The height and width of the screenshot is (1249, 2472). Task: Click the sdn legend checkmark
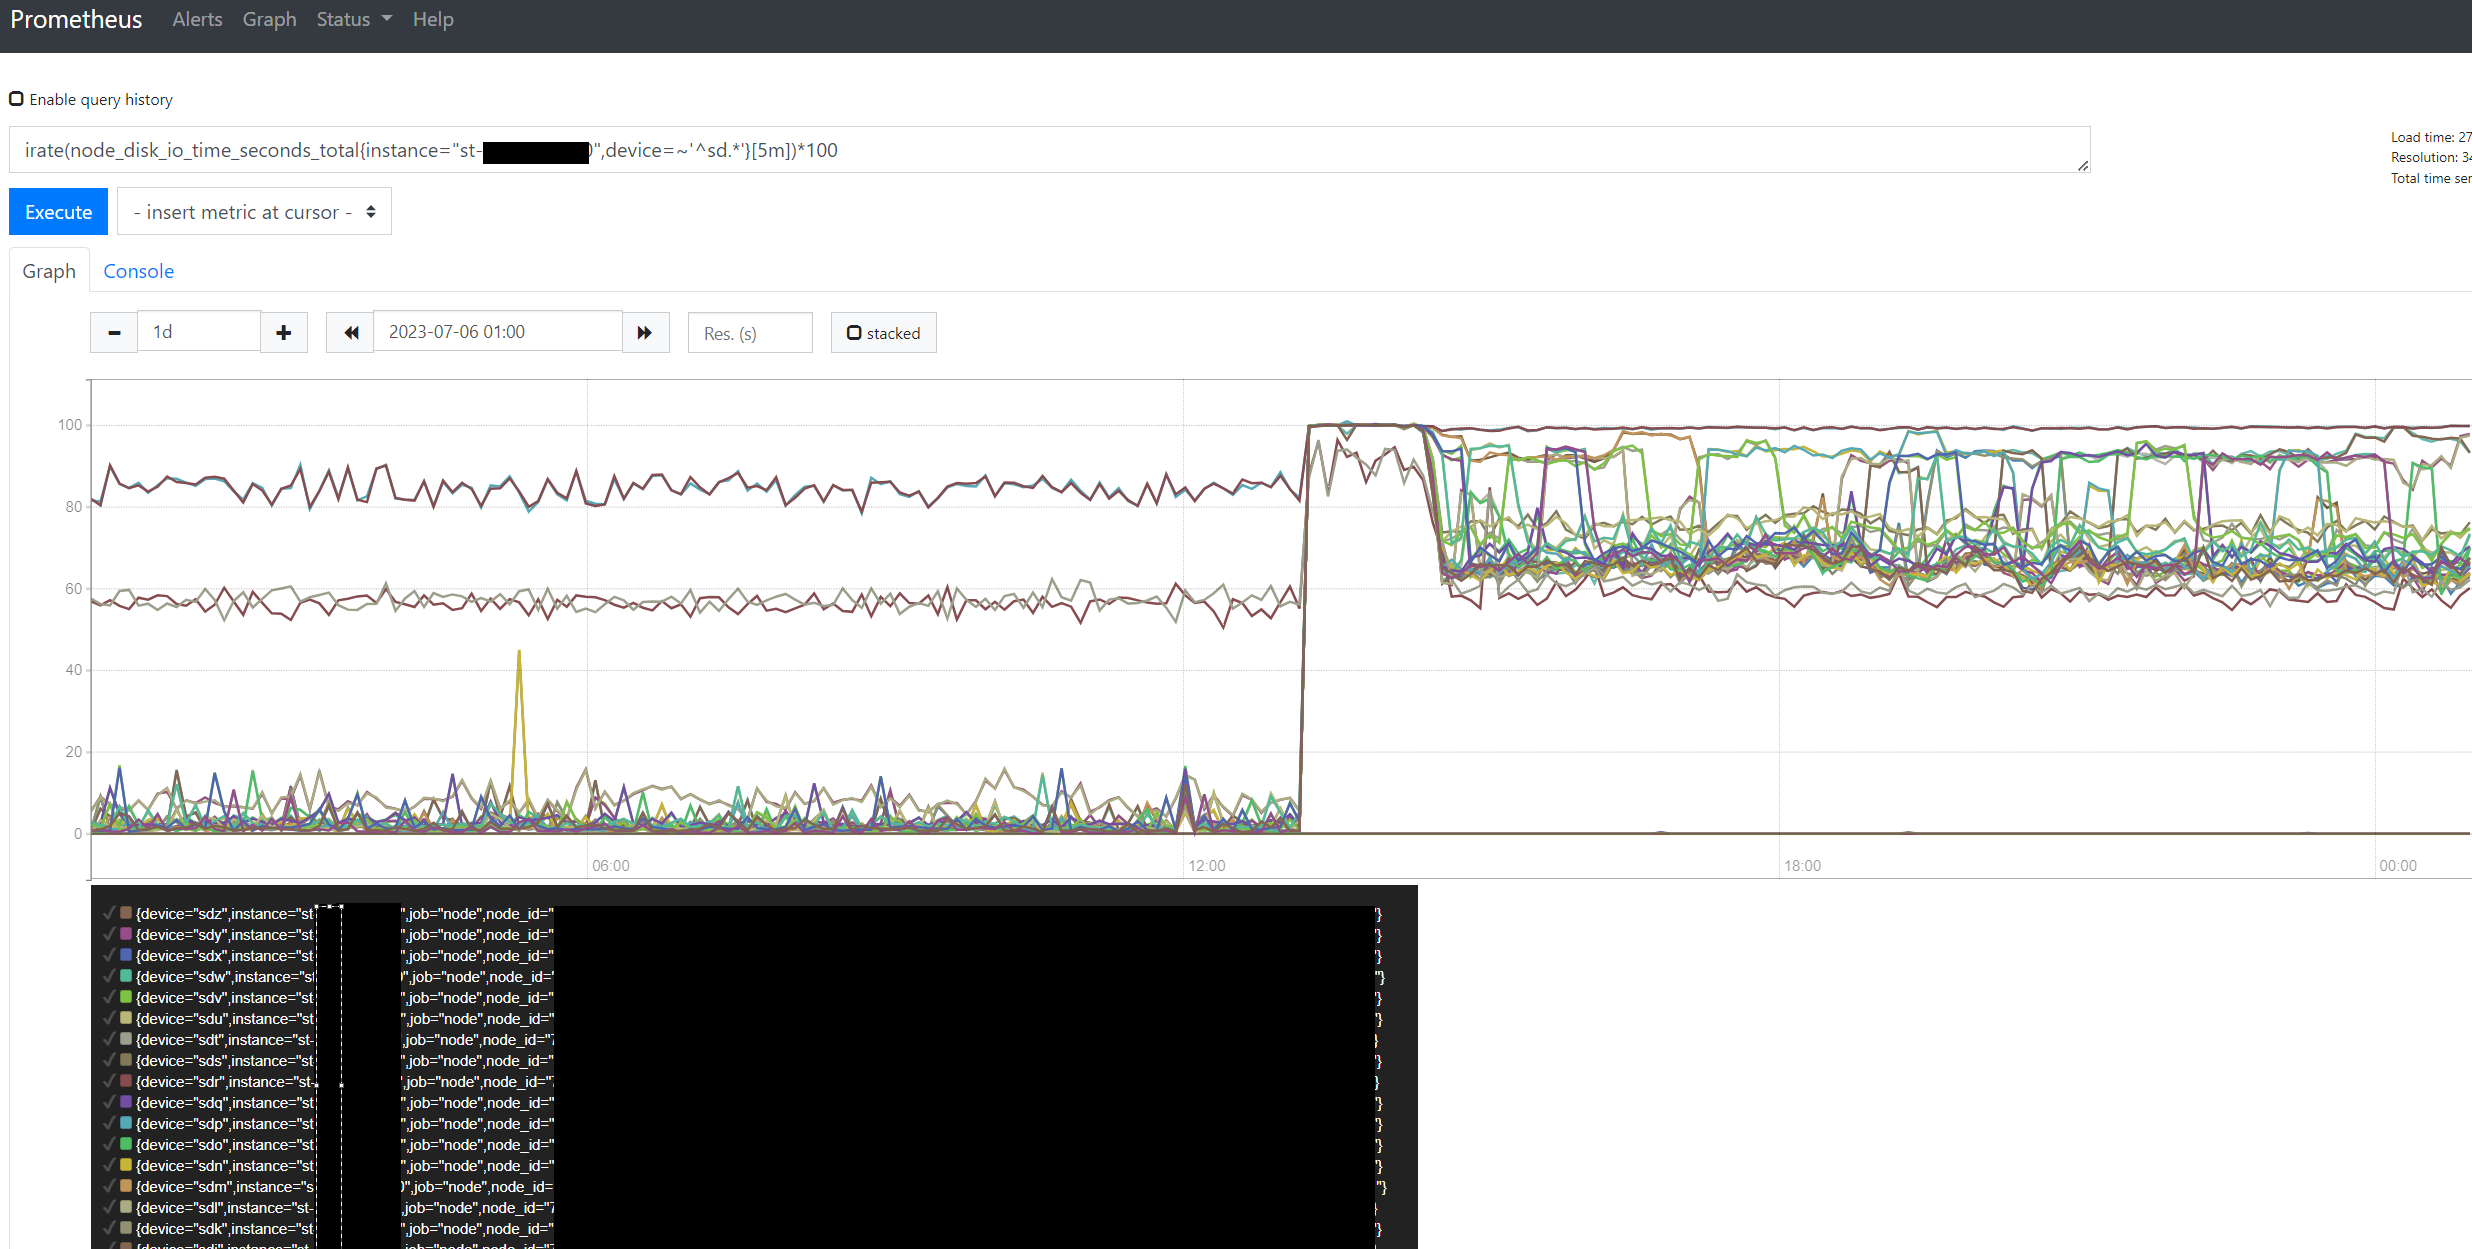109,1165
